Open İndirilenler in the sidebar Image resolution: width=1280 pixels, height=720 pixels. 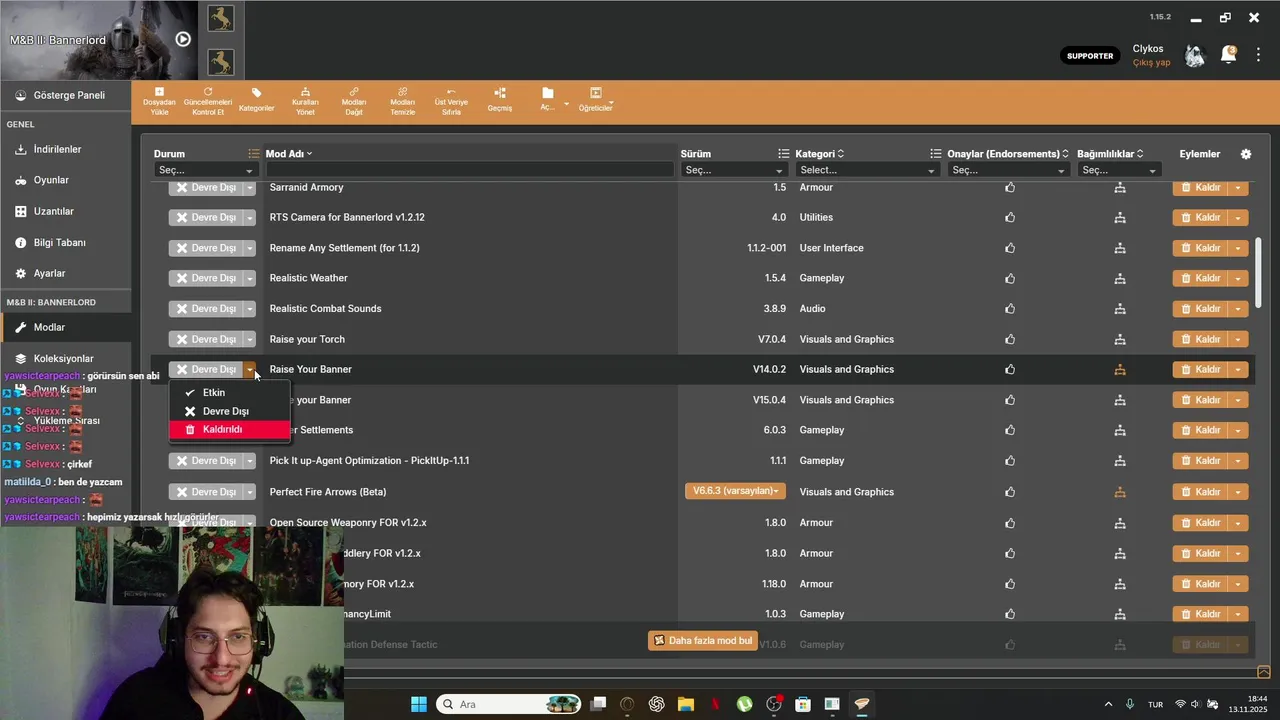coord(65,149)
